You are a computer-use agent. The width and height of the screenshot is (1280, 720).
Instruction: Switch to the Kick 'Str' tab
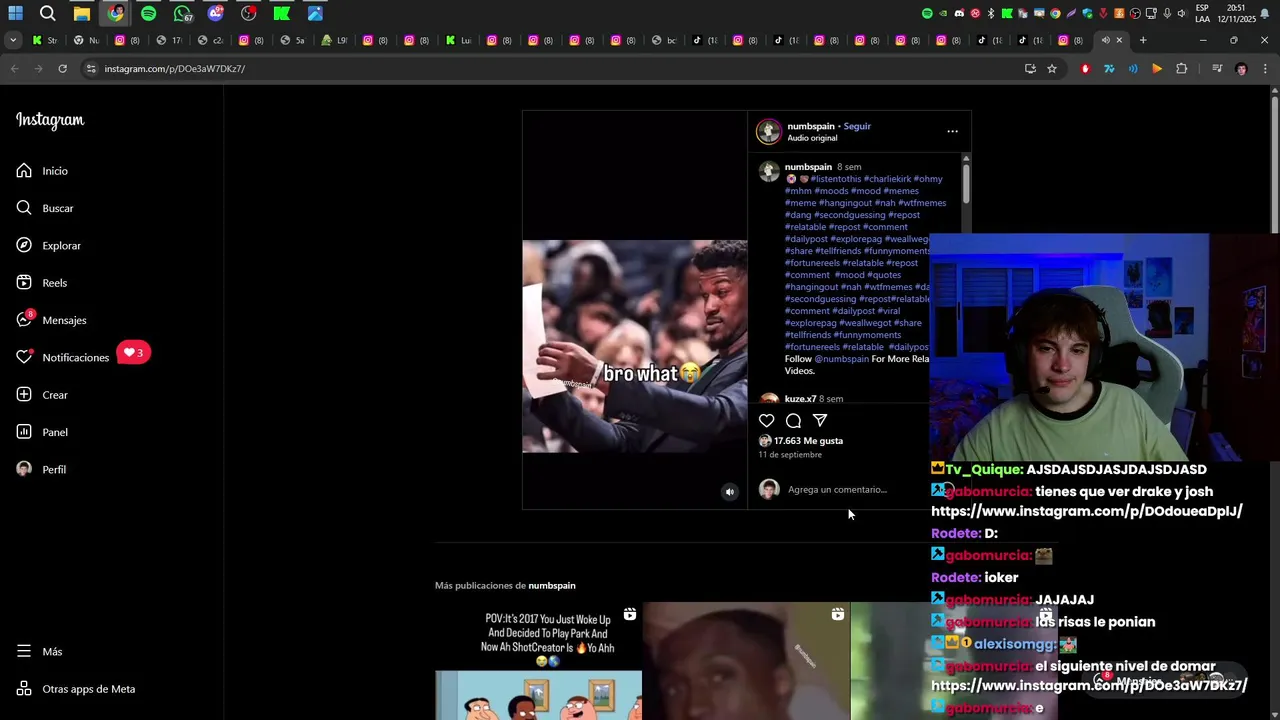point(45,40)
